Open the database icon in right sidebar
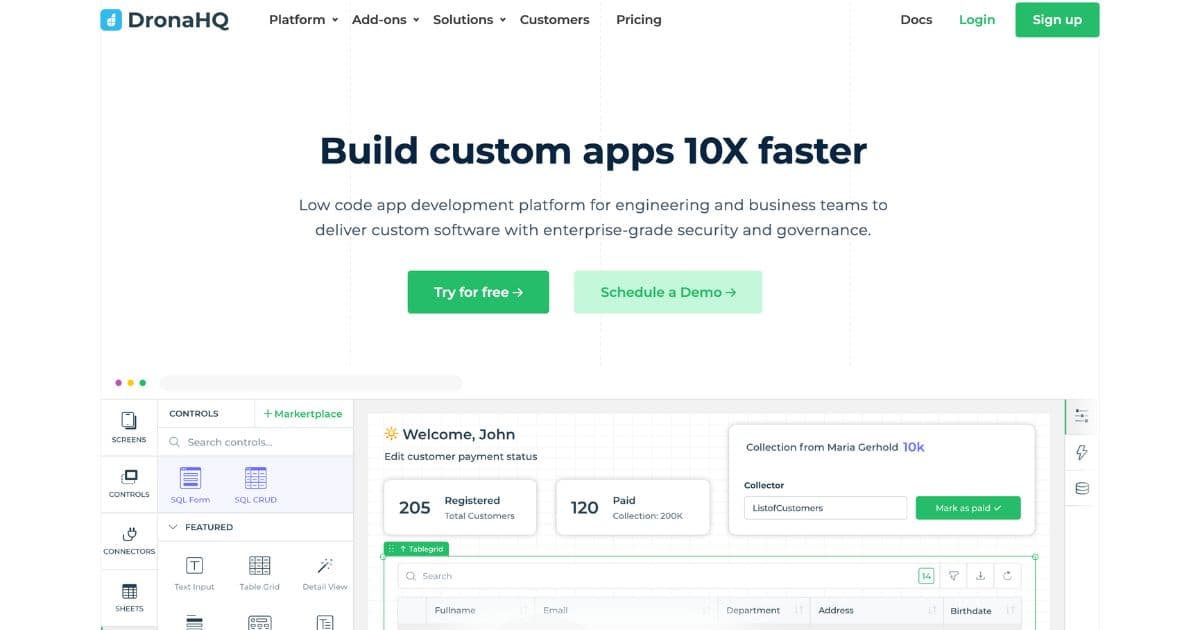Screen dimensions: 1200x630 tap(1081, 489)
